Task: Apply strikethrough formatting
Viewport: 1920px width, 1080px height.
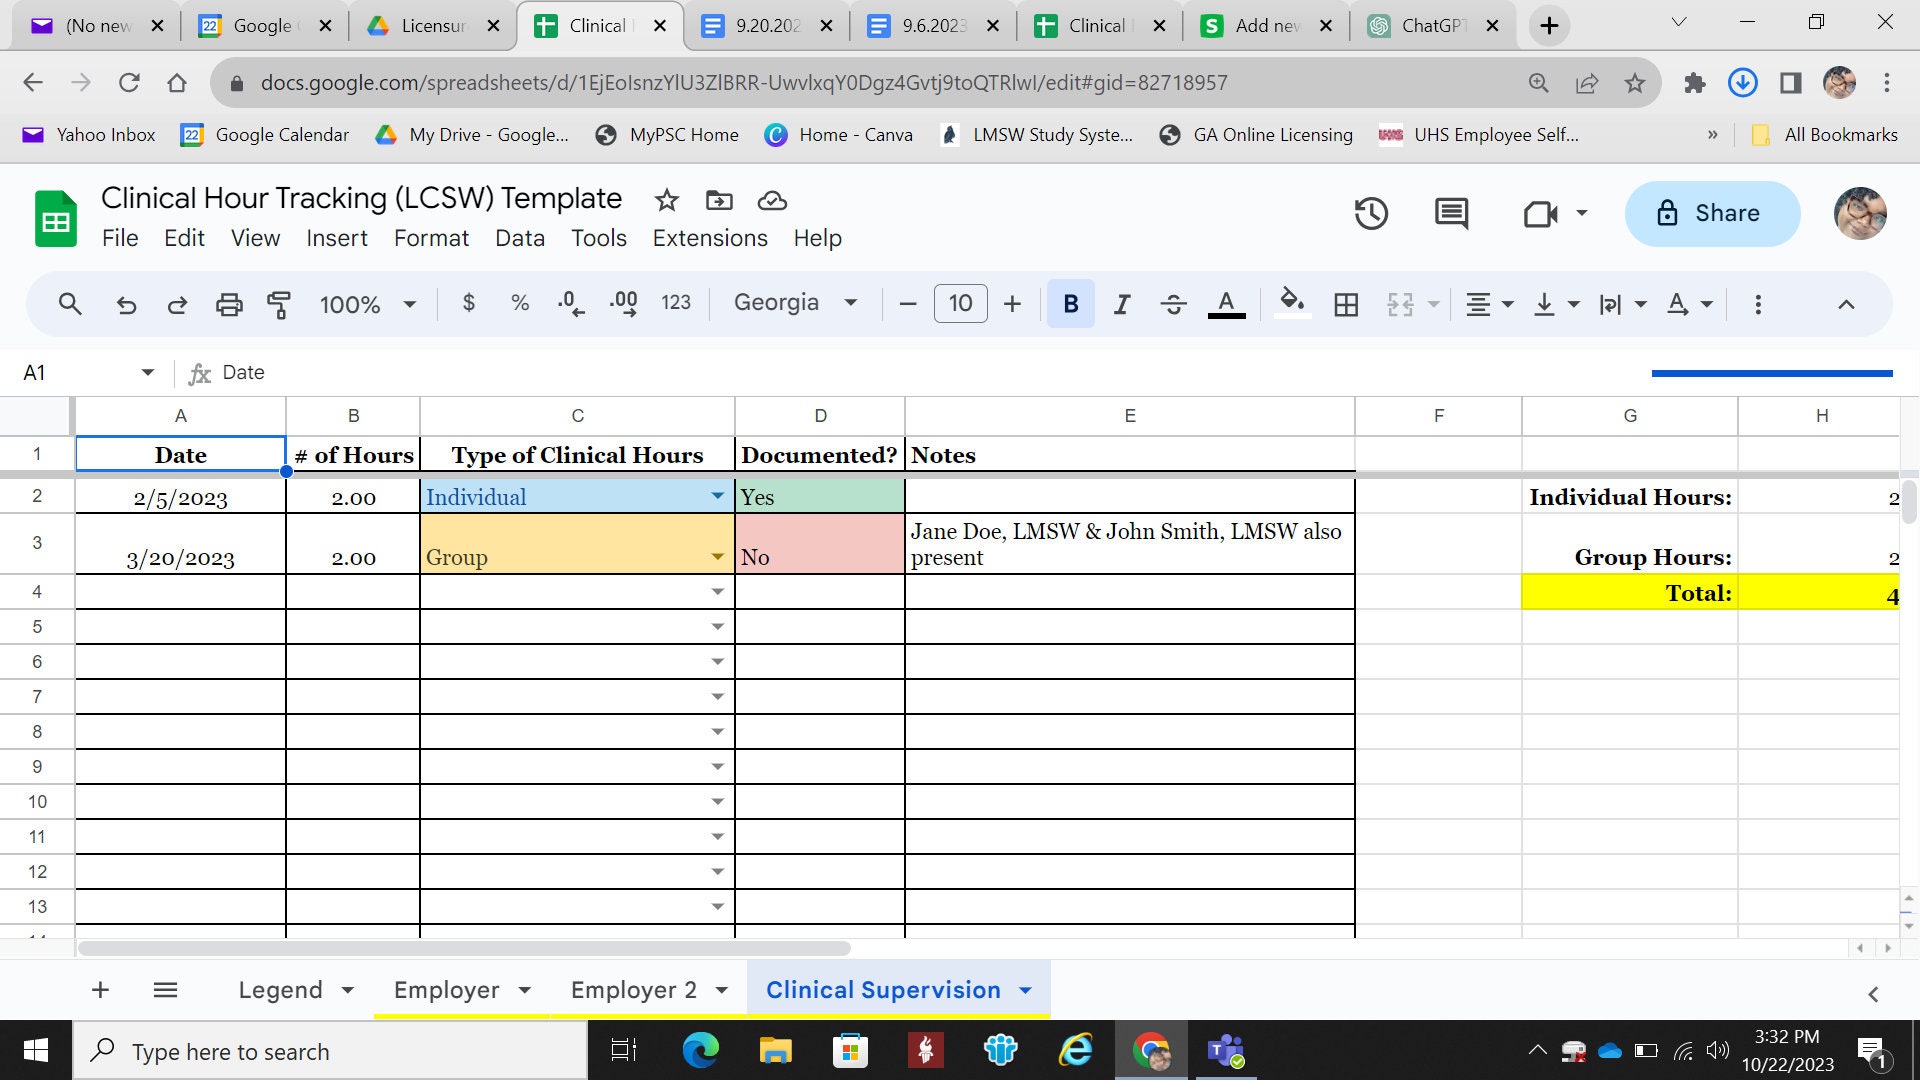Action: [x=1173, y=303]
